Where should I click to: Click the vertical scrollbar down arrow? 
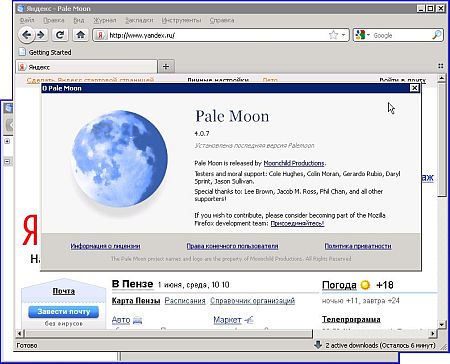tap(442, 324)
